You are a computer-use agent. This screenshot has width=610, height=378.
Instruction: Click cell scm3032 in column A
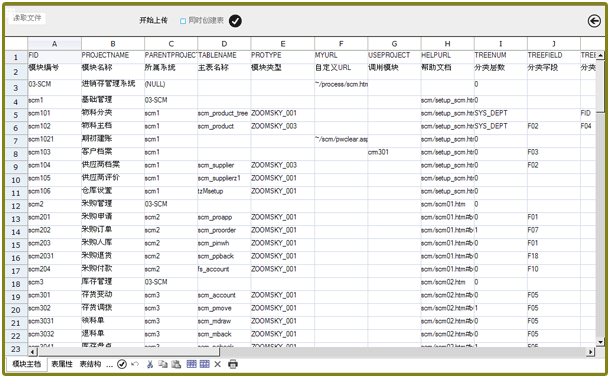(54, 335)
